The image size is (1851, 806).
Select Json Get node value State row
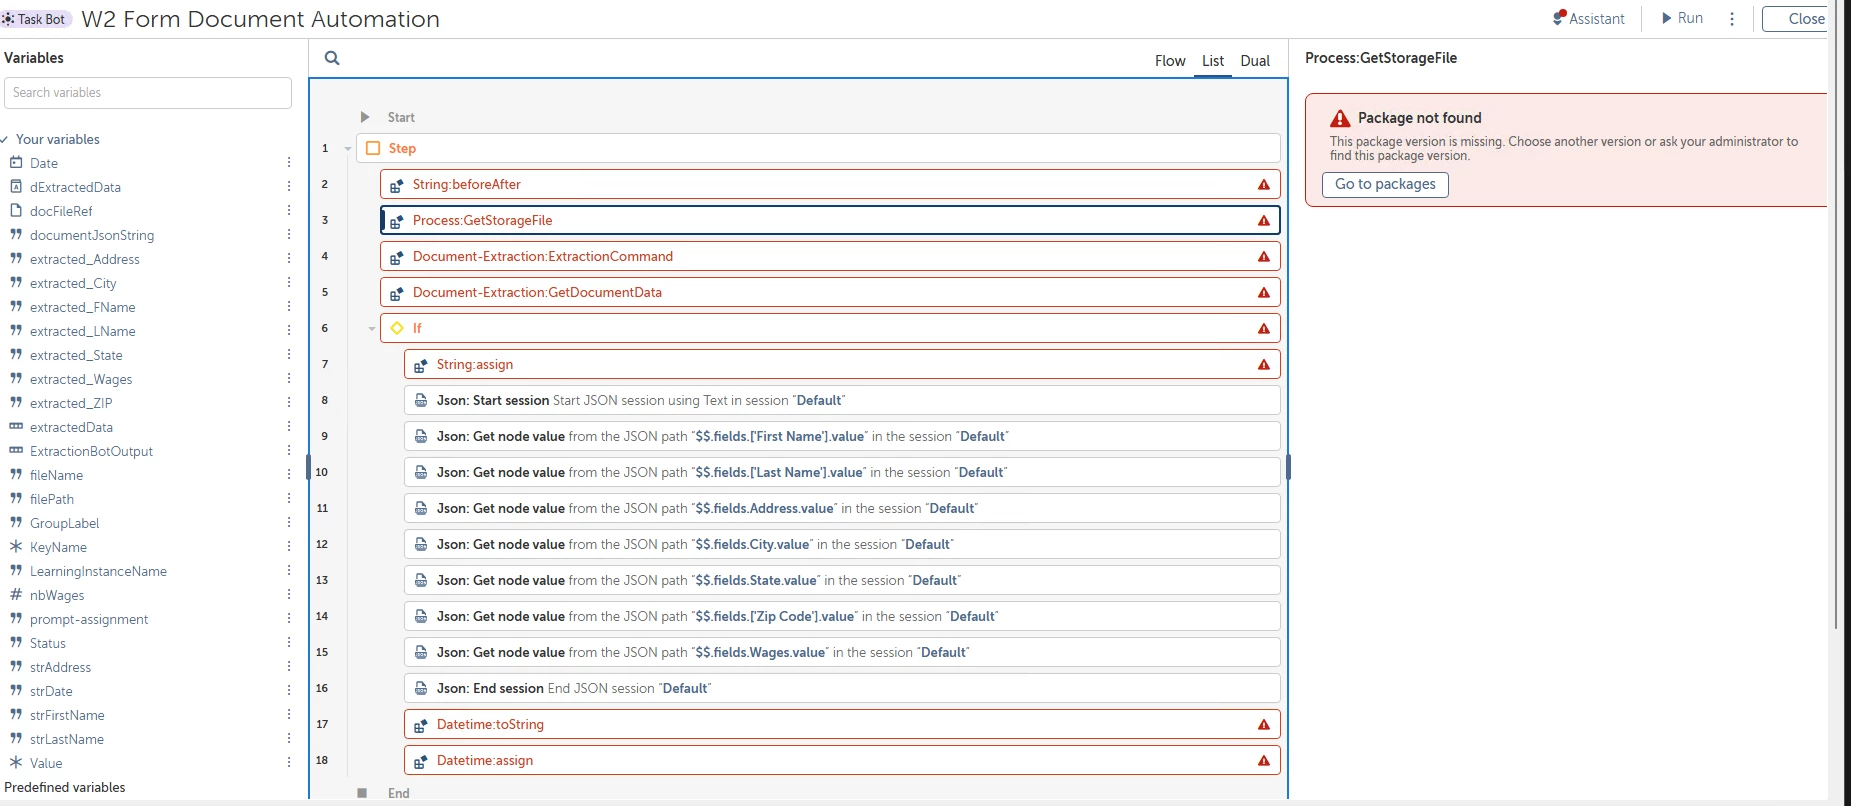[842, 580]
